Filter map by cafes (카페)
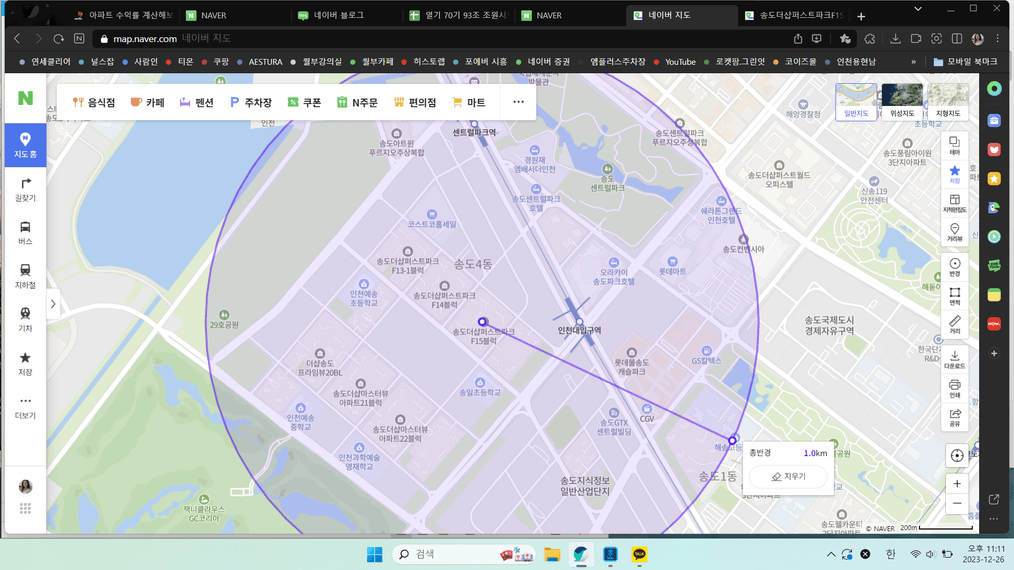The width and height of the screenshot is (1014, 570). coord(147,102)
